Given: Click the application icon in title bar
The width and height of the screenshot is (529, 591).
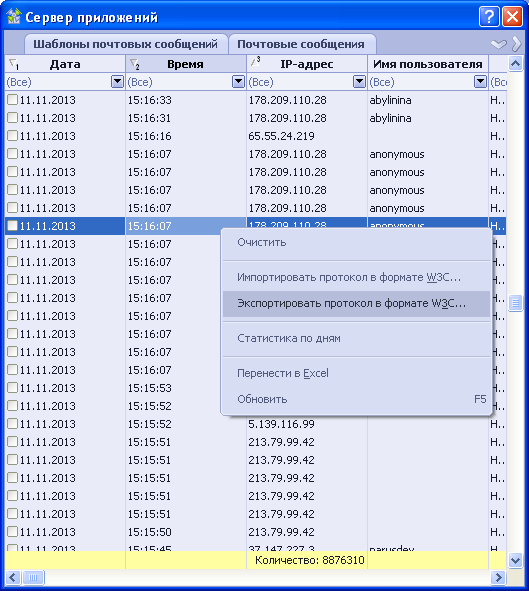Looking at the screenshot, I should pos(13,16).
